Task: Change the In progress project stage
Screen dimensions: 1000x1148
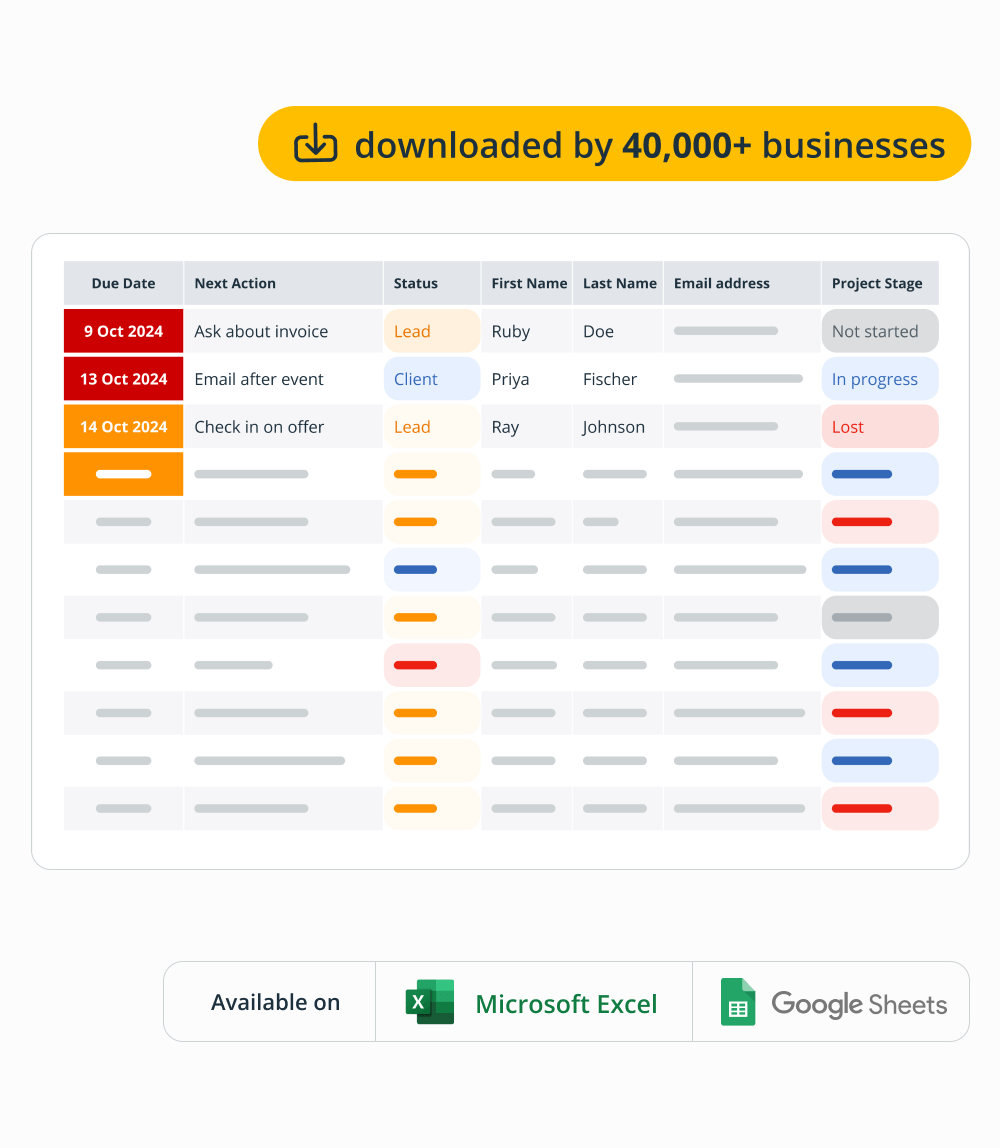Action: [x=879, y=379]
